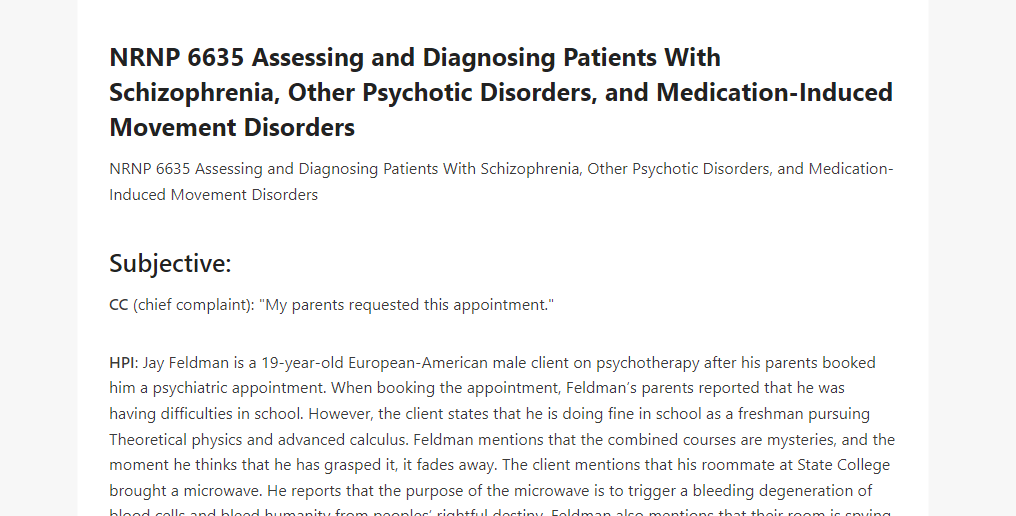The image size is (1016, 516).
Task: Click Medication-Induced in the bold heading
Action: point(774,92)
